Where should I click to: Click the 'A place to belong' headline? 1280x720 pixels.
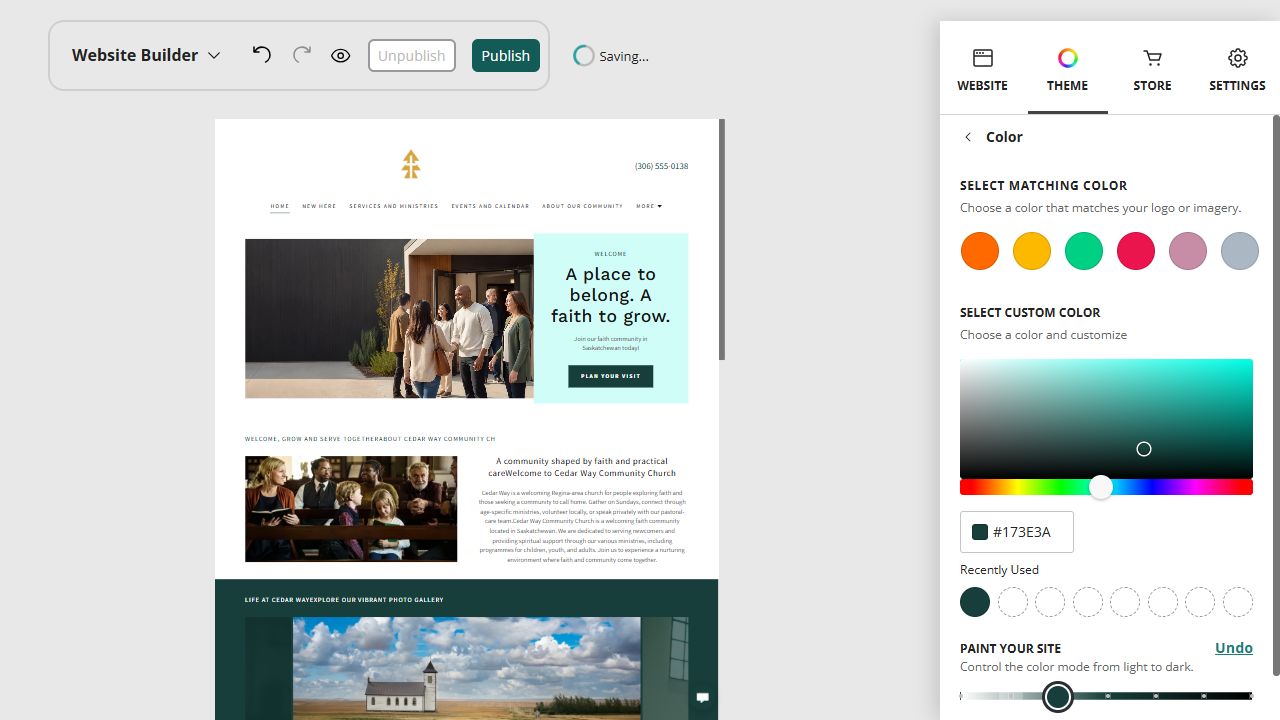[x=611, y=295]
